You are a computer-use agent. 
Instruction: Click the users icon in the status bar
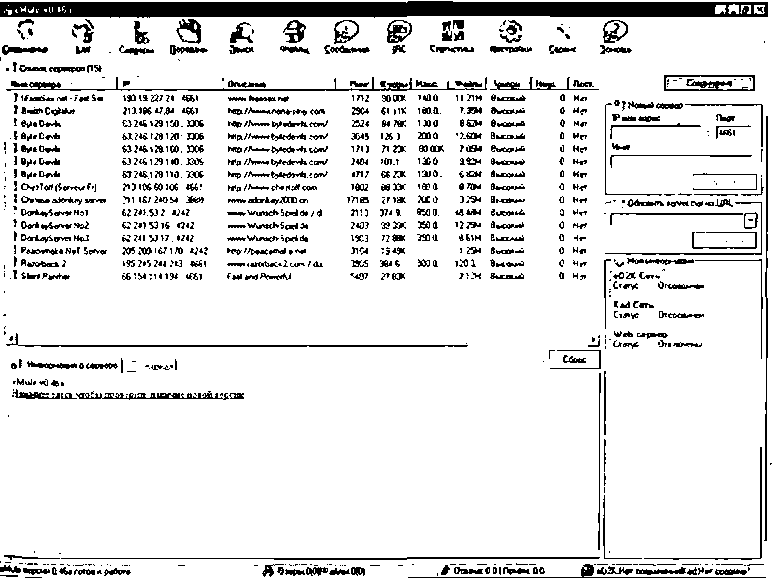[x=268, y=571]
